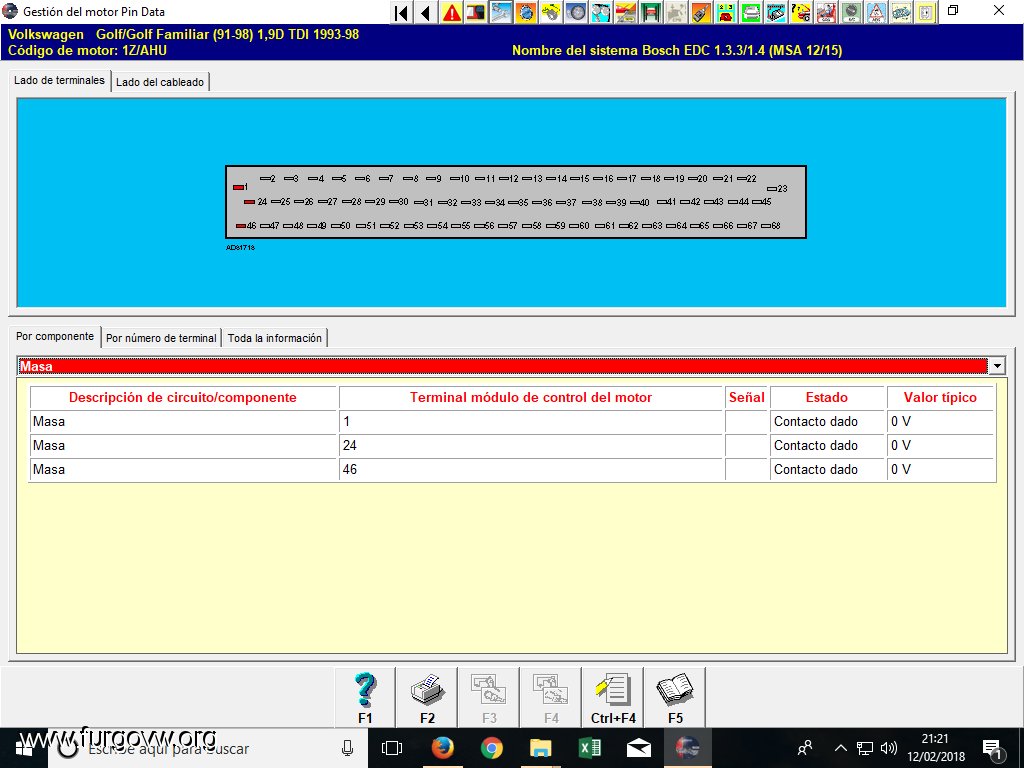Image resolution: width=1024 pixels, height=768 pixels.
Task: Click terminal cell showing 46
Action: tap(531, 470)
